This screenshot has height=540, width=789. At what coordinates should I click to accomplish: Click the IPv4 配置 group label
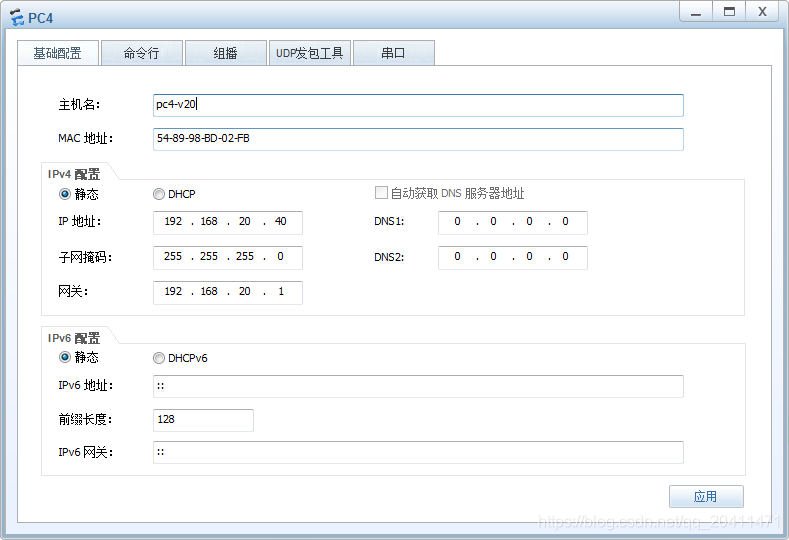pos(74,174)
